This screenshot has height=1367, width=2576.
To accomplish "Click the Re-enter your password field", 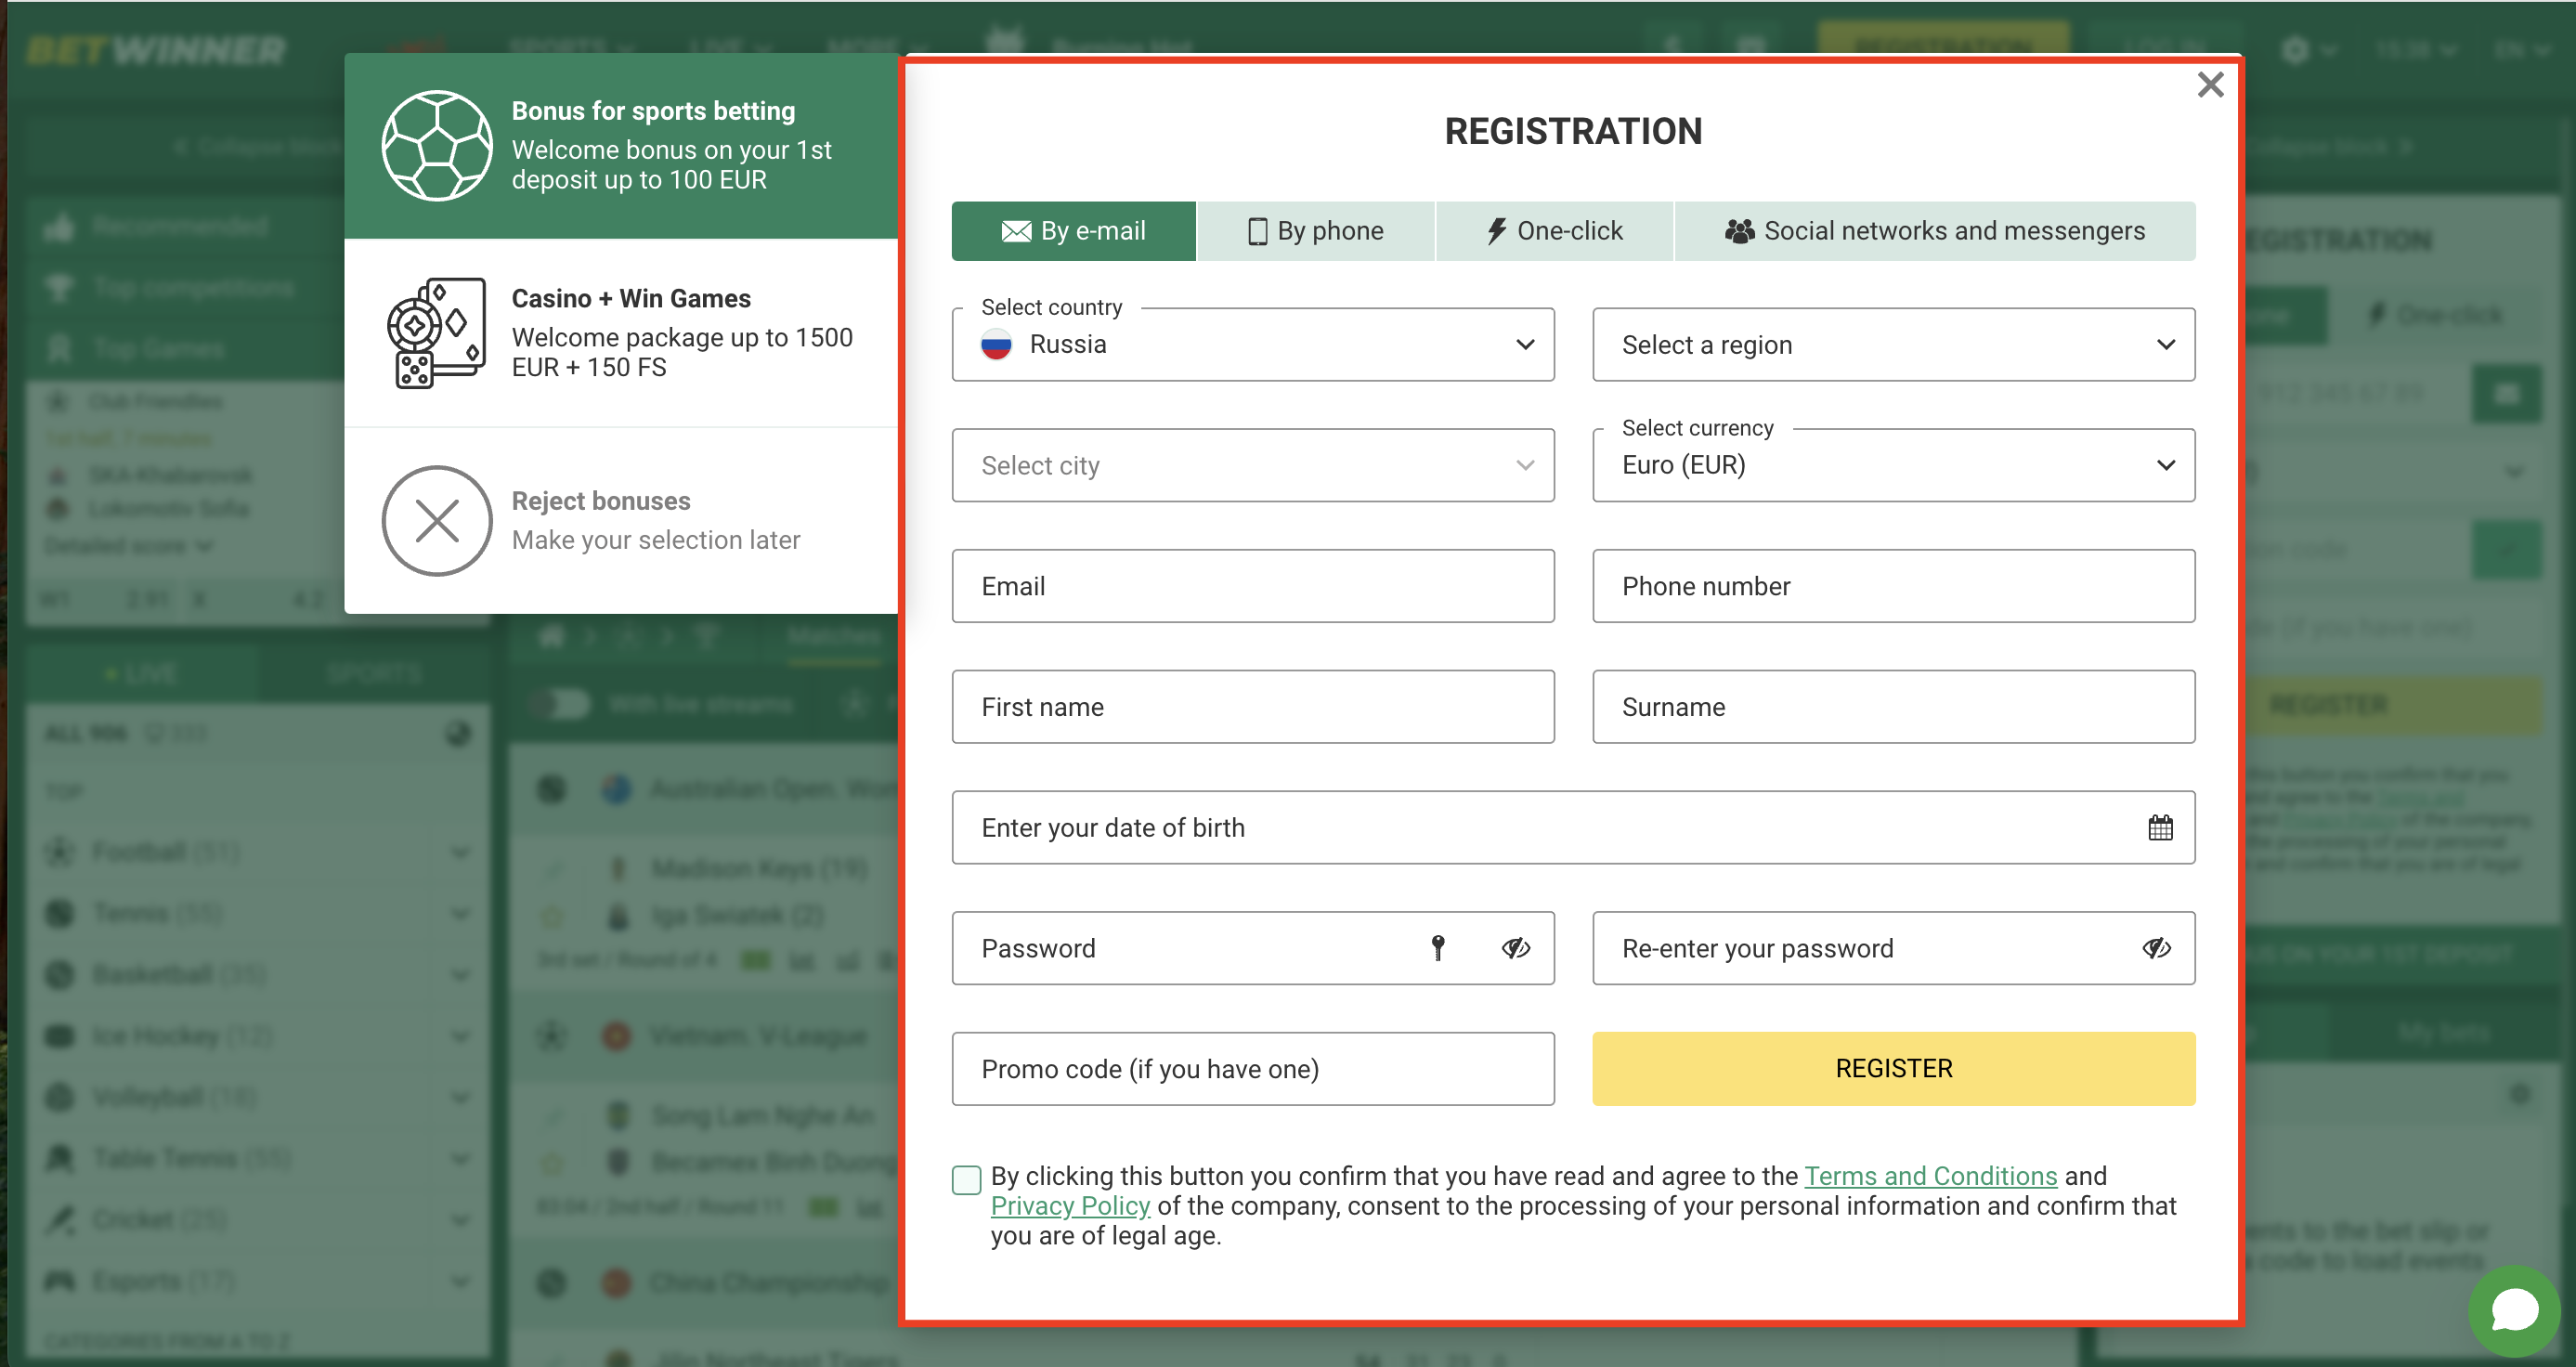I will 1894,948.
